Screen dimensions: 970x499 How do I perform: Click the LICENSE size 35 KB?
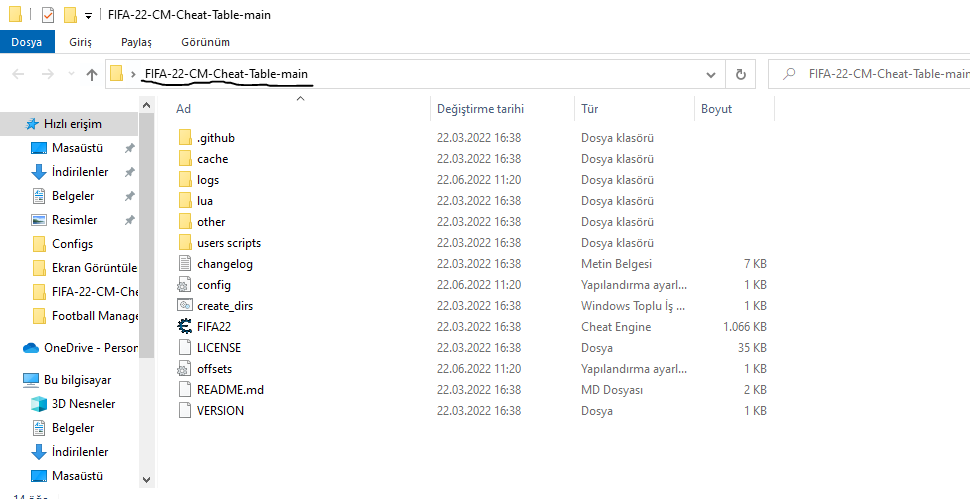click(752, 348)
